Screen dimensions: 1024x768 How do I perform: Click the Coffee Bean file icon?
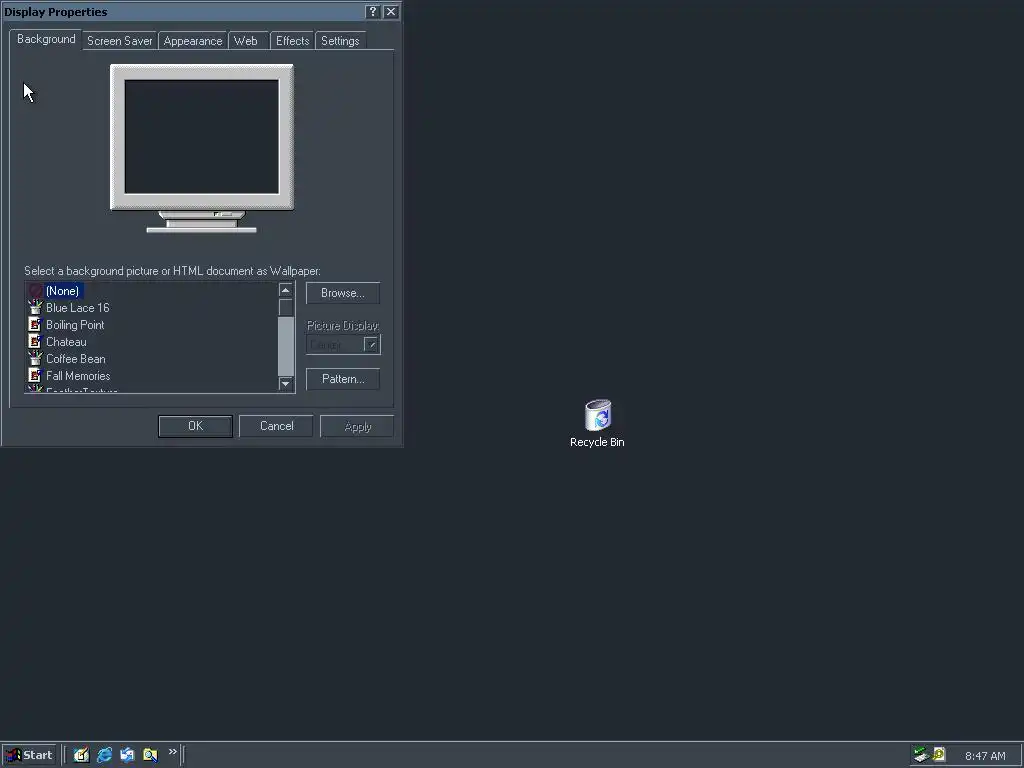tap(35, 359)
